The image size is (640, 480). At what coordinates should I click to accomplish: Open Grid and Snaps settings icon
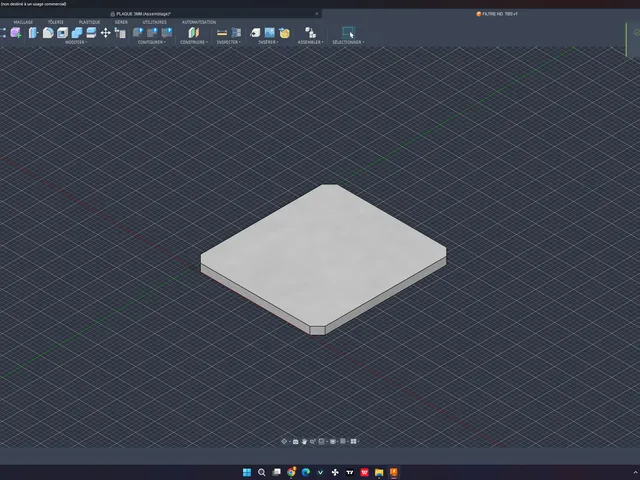343,441
